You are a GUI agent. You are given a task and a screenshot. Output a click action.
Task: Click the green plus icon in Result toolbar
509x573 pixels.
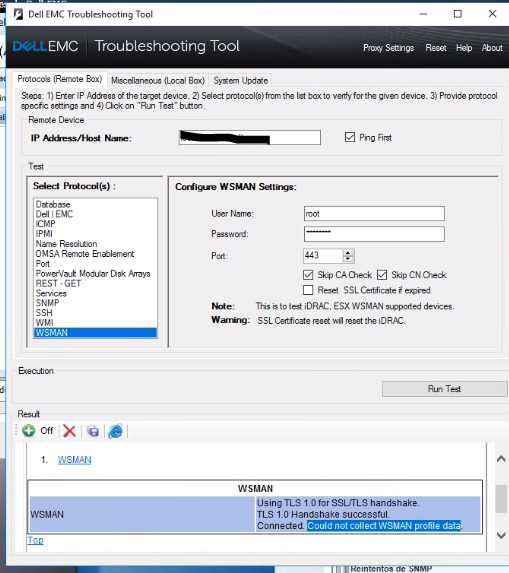(29, 431)
